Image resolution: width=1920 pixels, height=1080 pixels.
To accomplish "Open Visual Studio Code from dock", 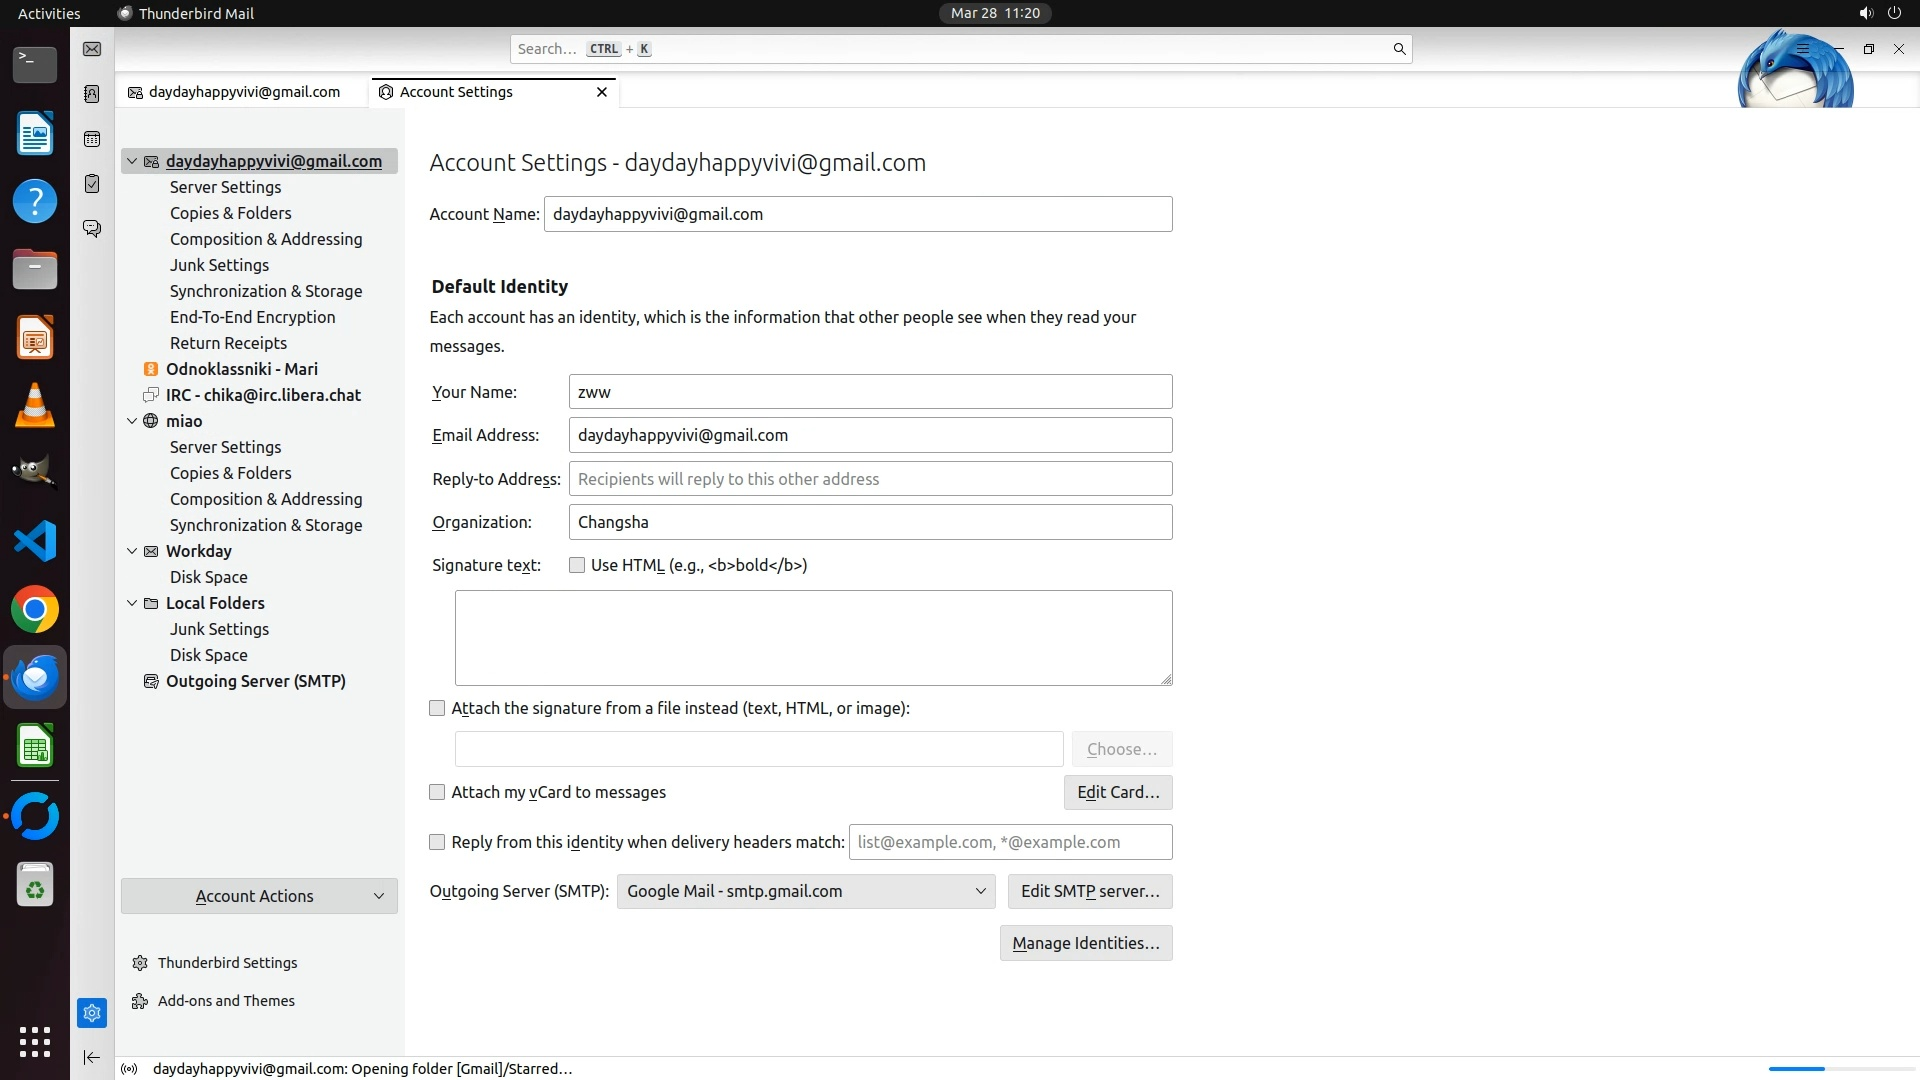I will (35, 542).
